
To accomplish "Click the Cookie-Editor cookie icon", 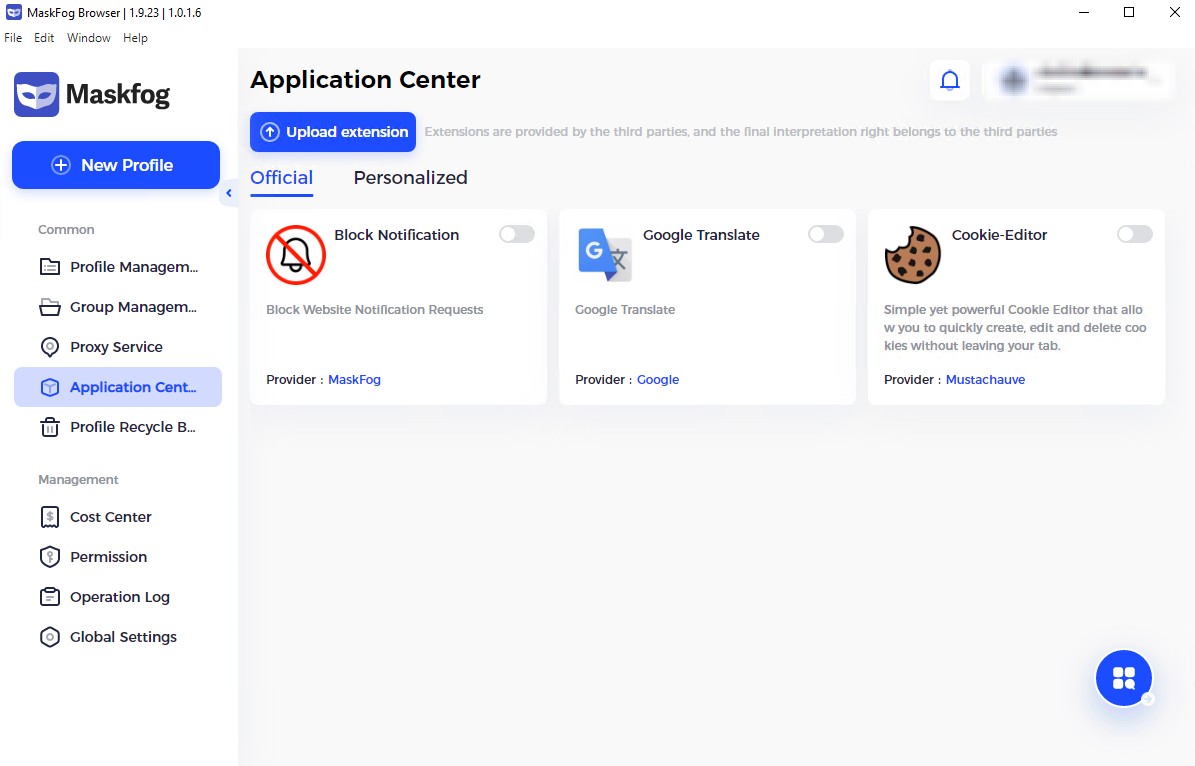I will [x=913, y=255].
